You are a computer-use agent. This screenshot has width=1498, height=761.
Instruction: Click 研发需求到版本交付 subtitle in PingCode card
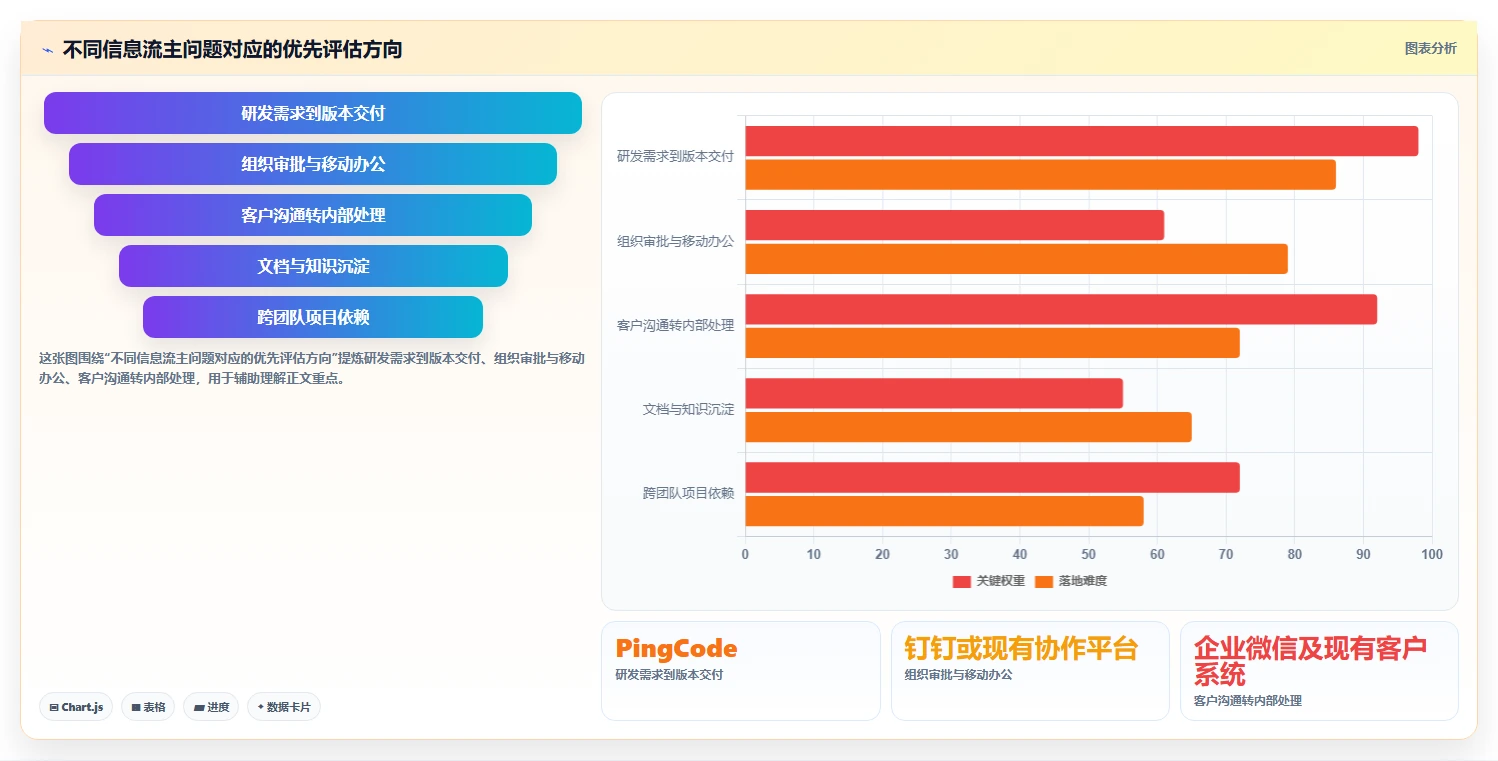click(669, 675)
